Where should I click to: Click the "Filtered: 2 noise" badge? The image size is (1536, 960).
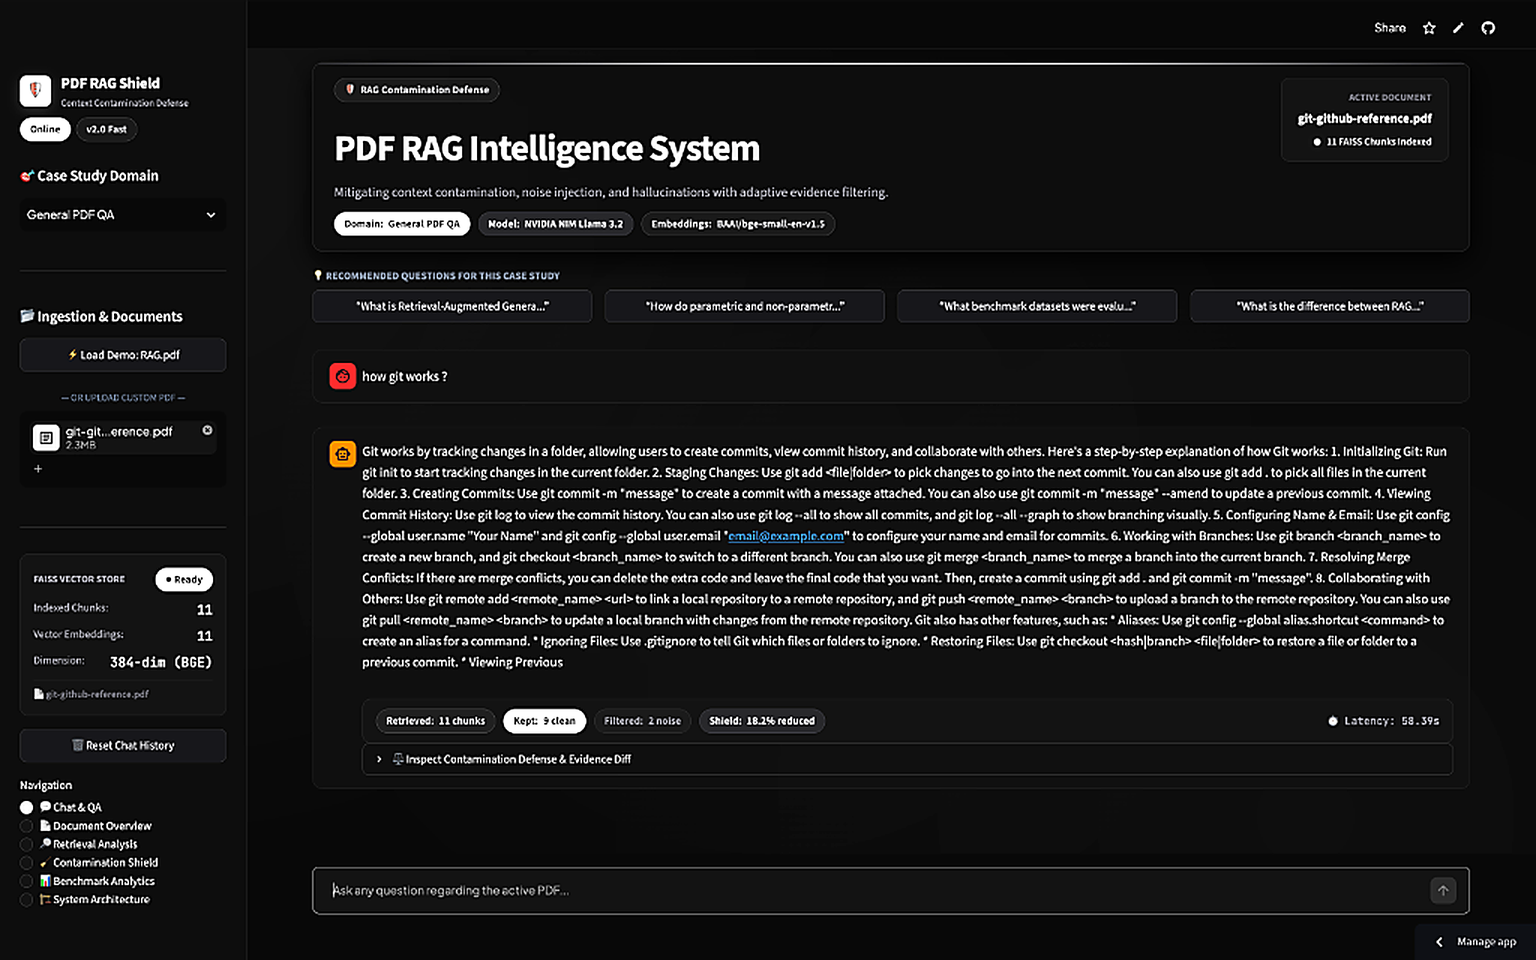click(x=642, y=721)
